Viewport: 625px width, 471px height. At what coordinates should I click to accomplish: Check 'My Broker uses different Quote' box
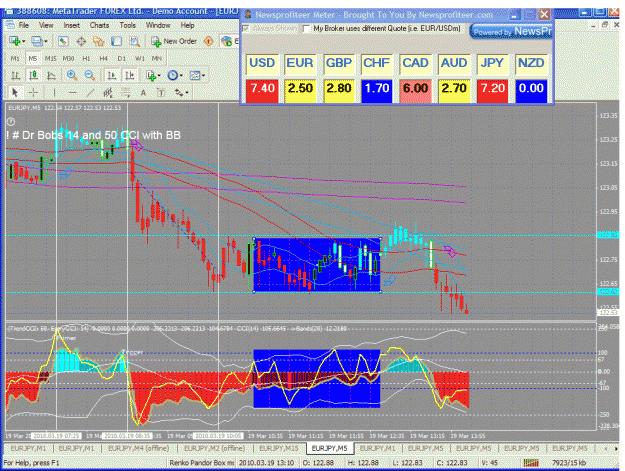click(307, 29)
